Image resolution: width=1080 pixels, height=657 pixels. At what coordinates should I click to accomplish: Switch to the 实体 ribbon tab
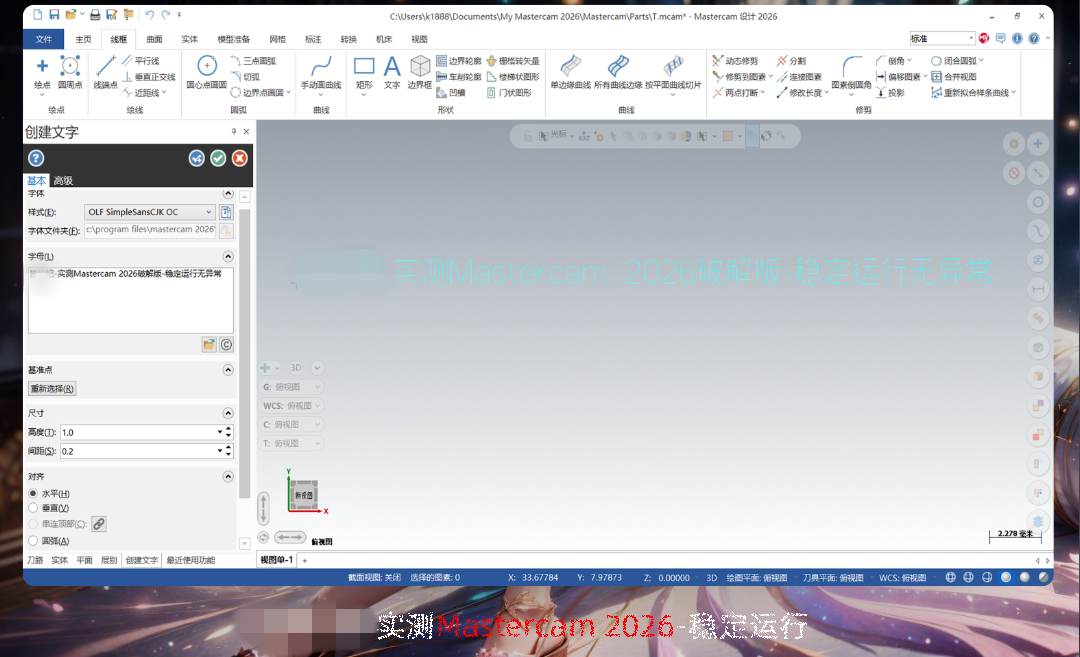click(189, 39)
